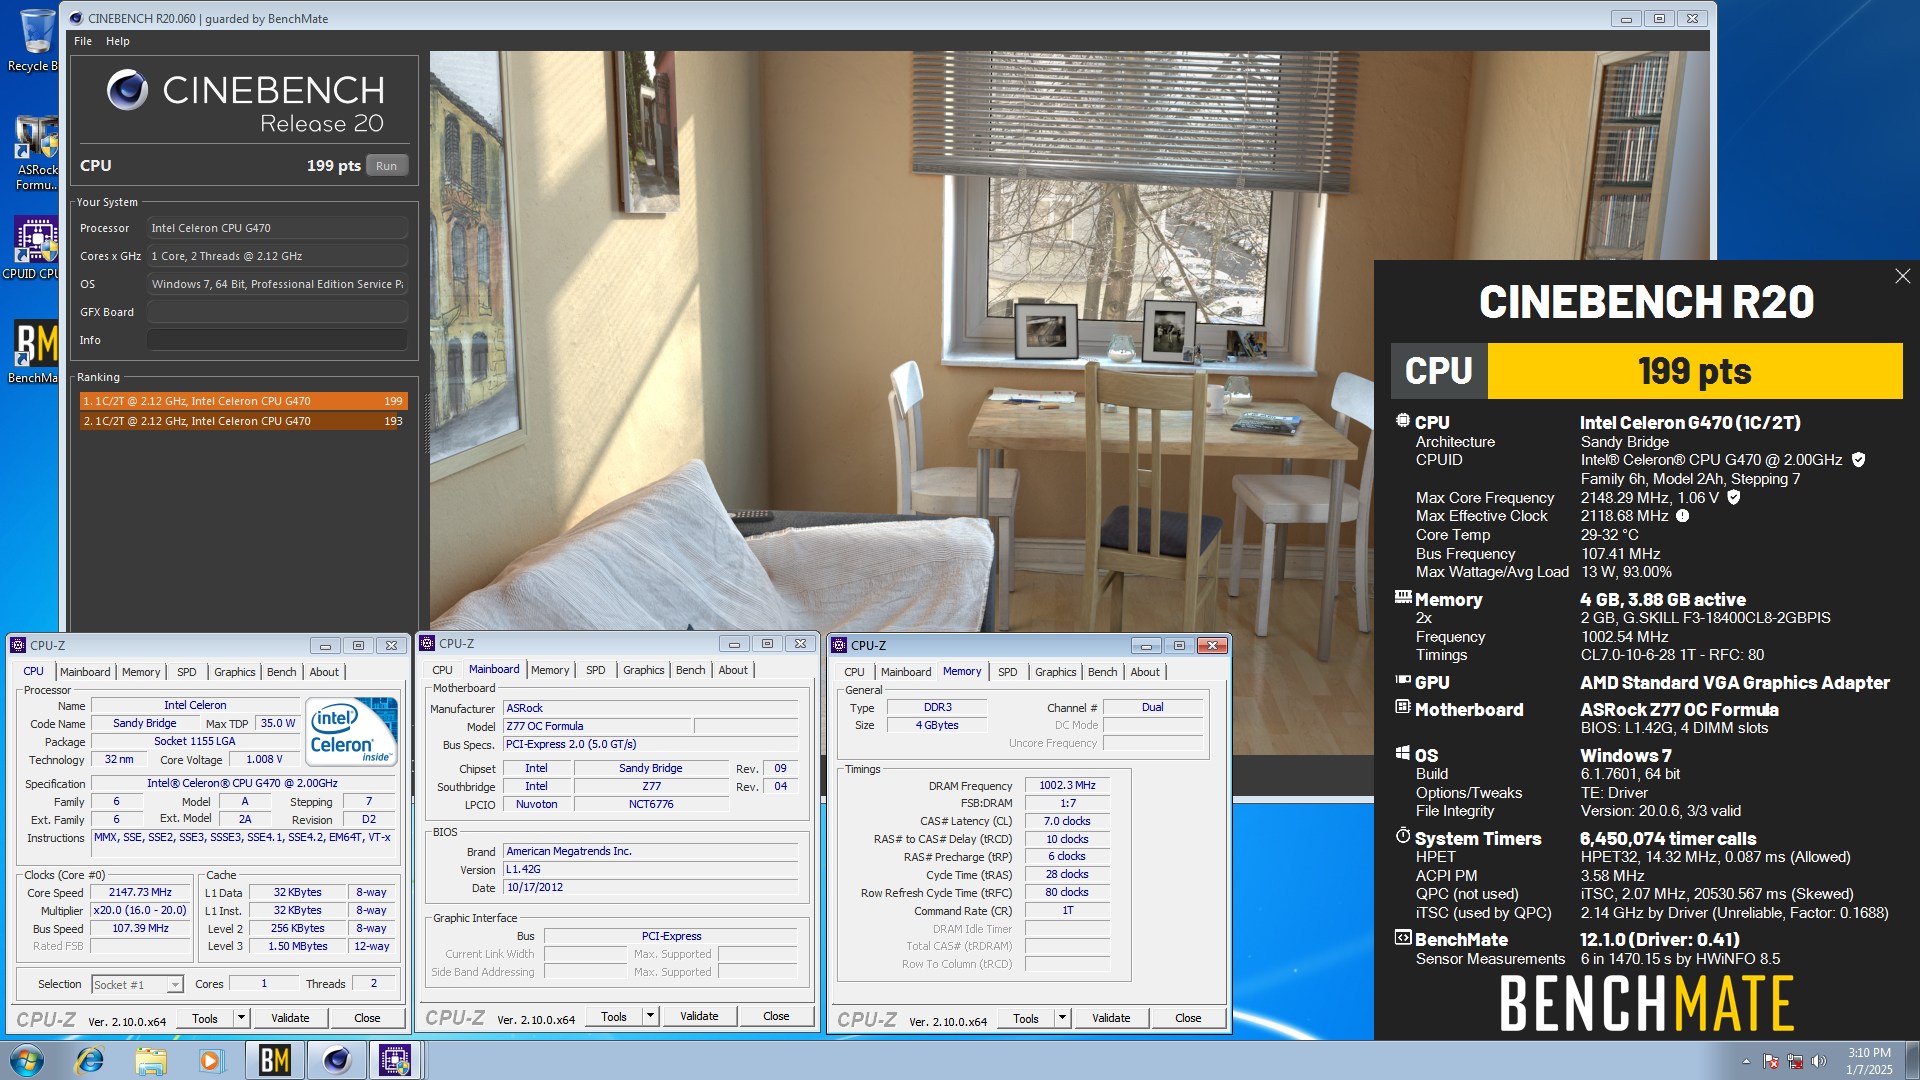Open the ASRock Formula desktop shortcut

pos(36,152)
